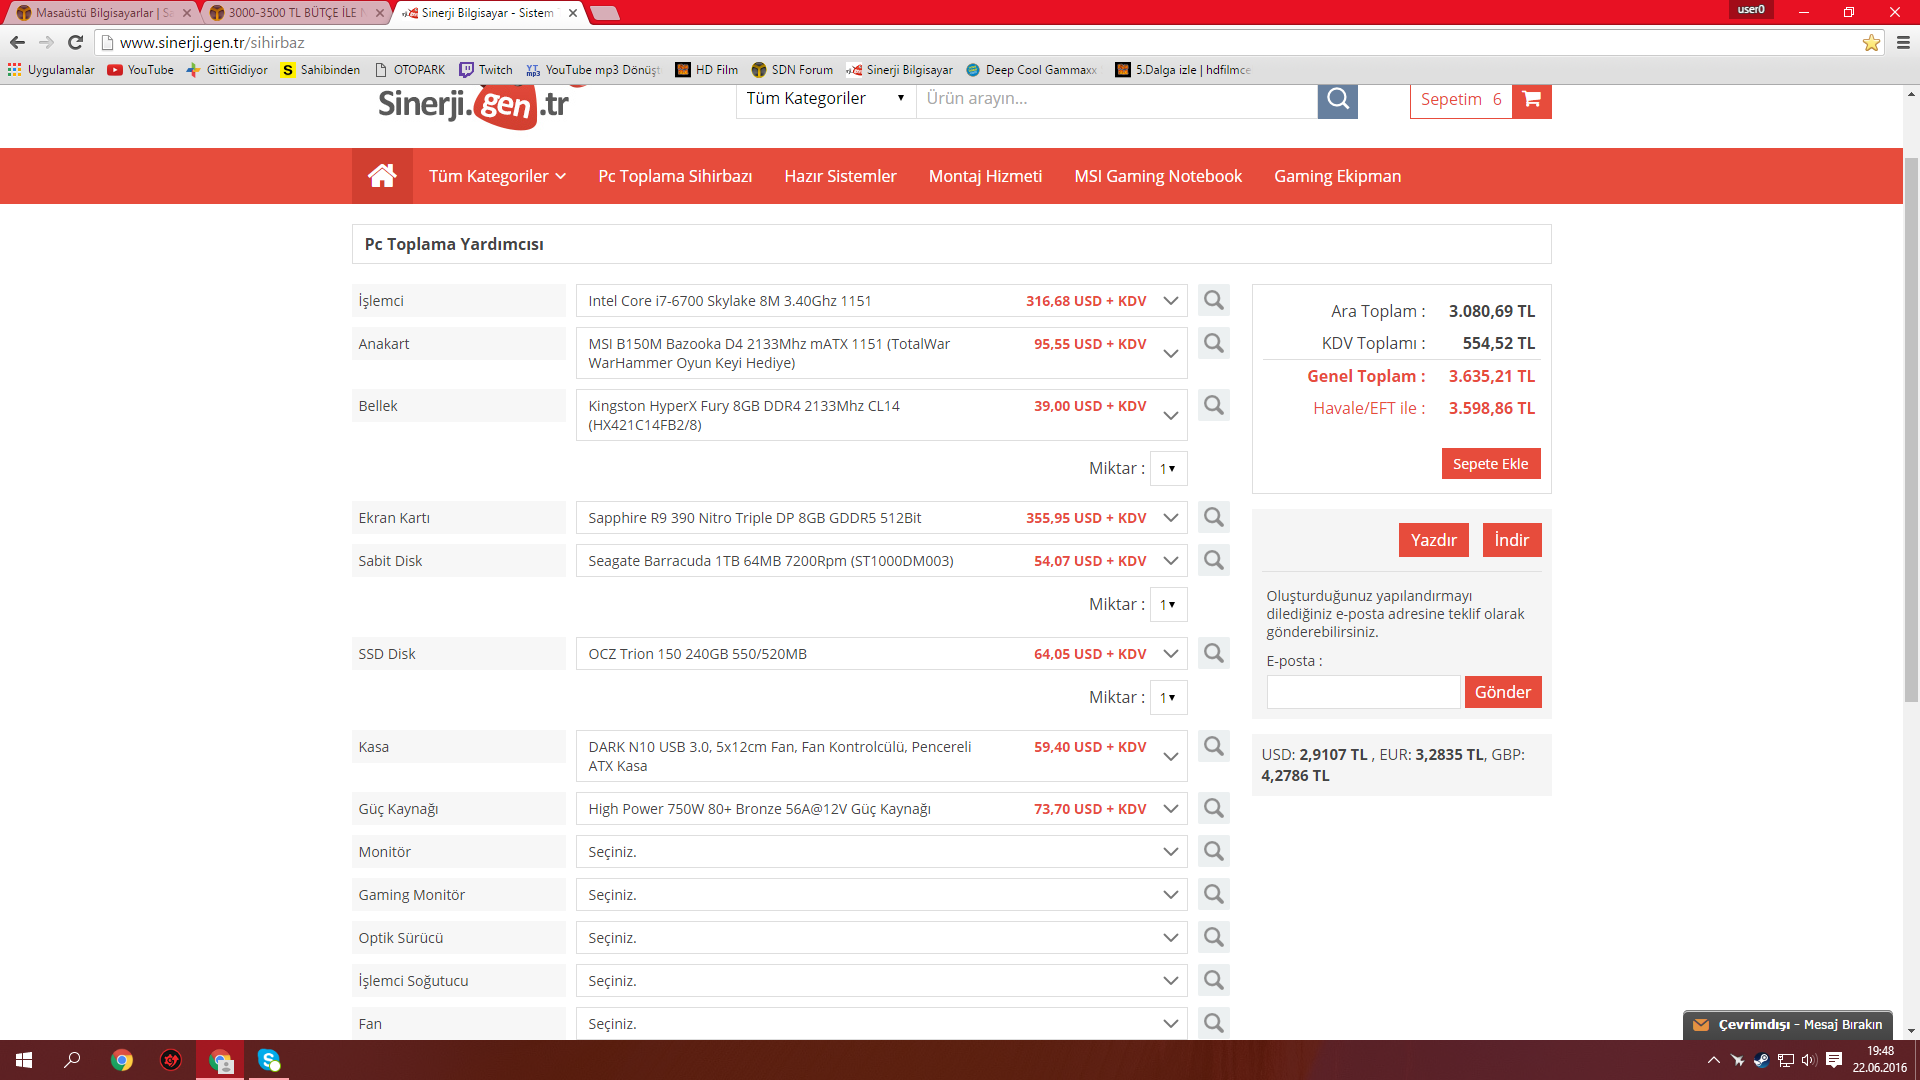Open Chrome menu hamburger icon

click(x=1903, y=42)
